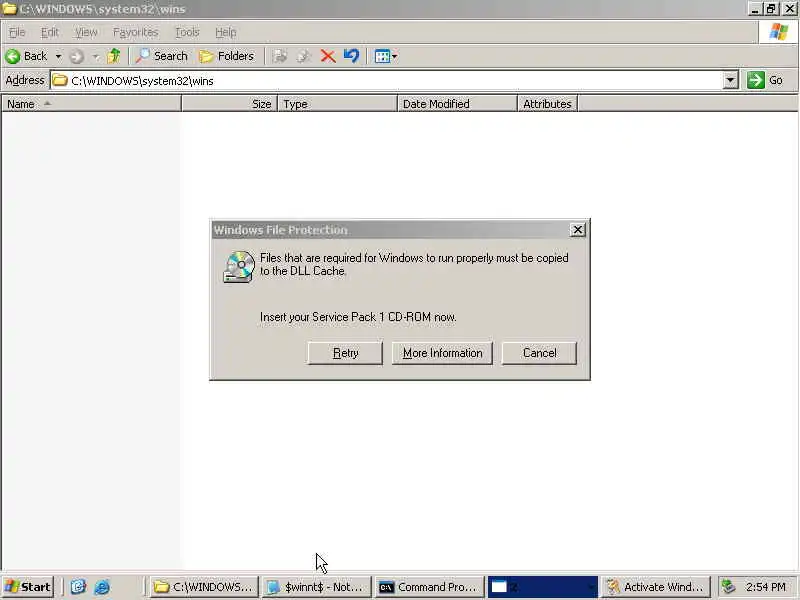Go up one folder level icon
800x600 pixels.
click(114, 56)
